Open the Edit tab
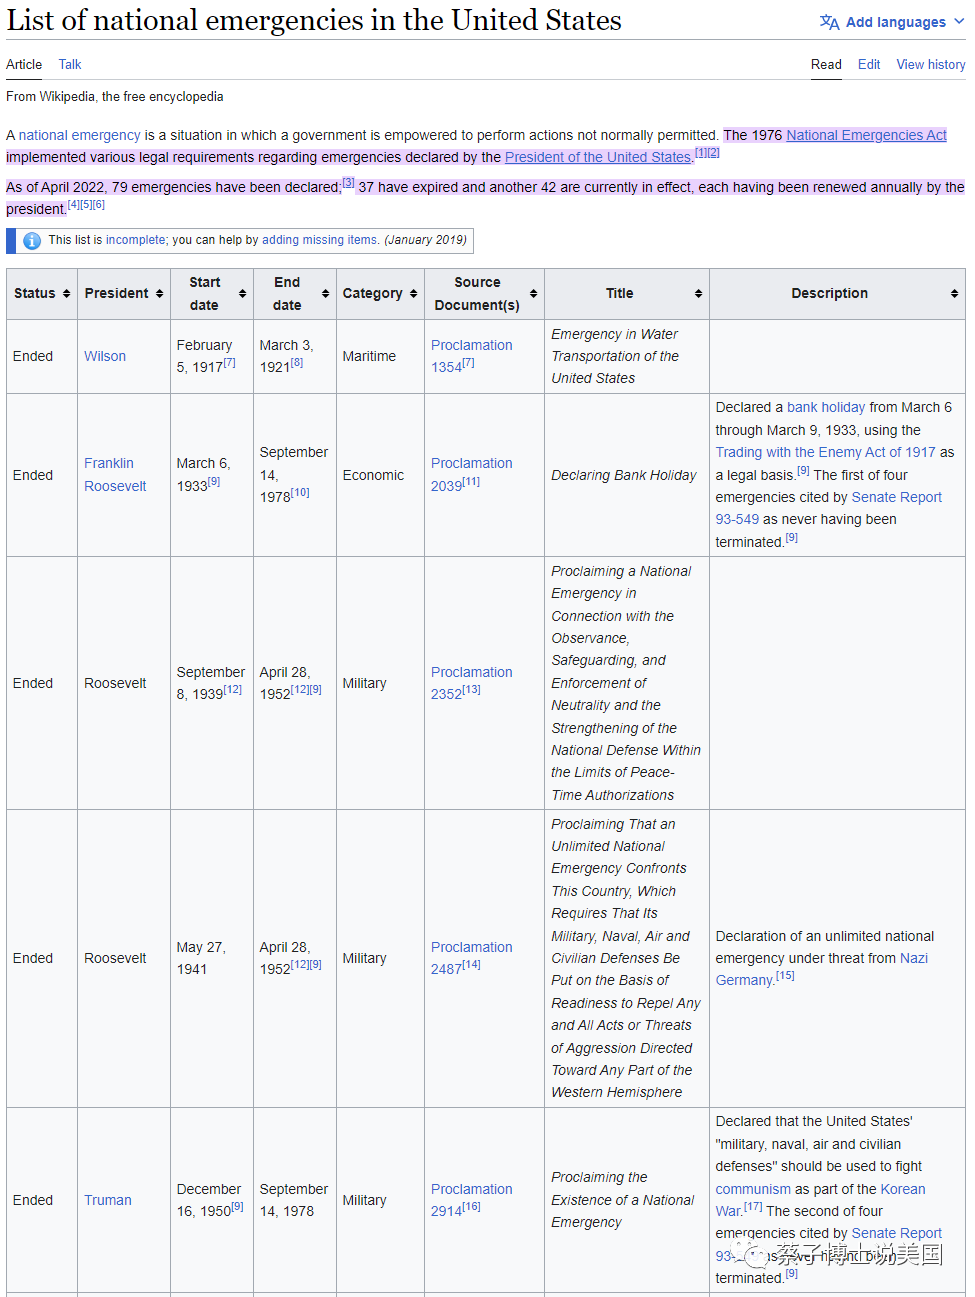 (x=869, y=64)
